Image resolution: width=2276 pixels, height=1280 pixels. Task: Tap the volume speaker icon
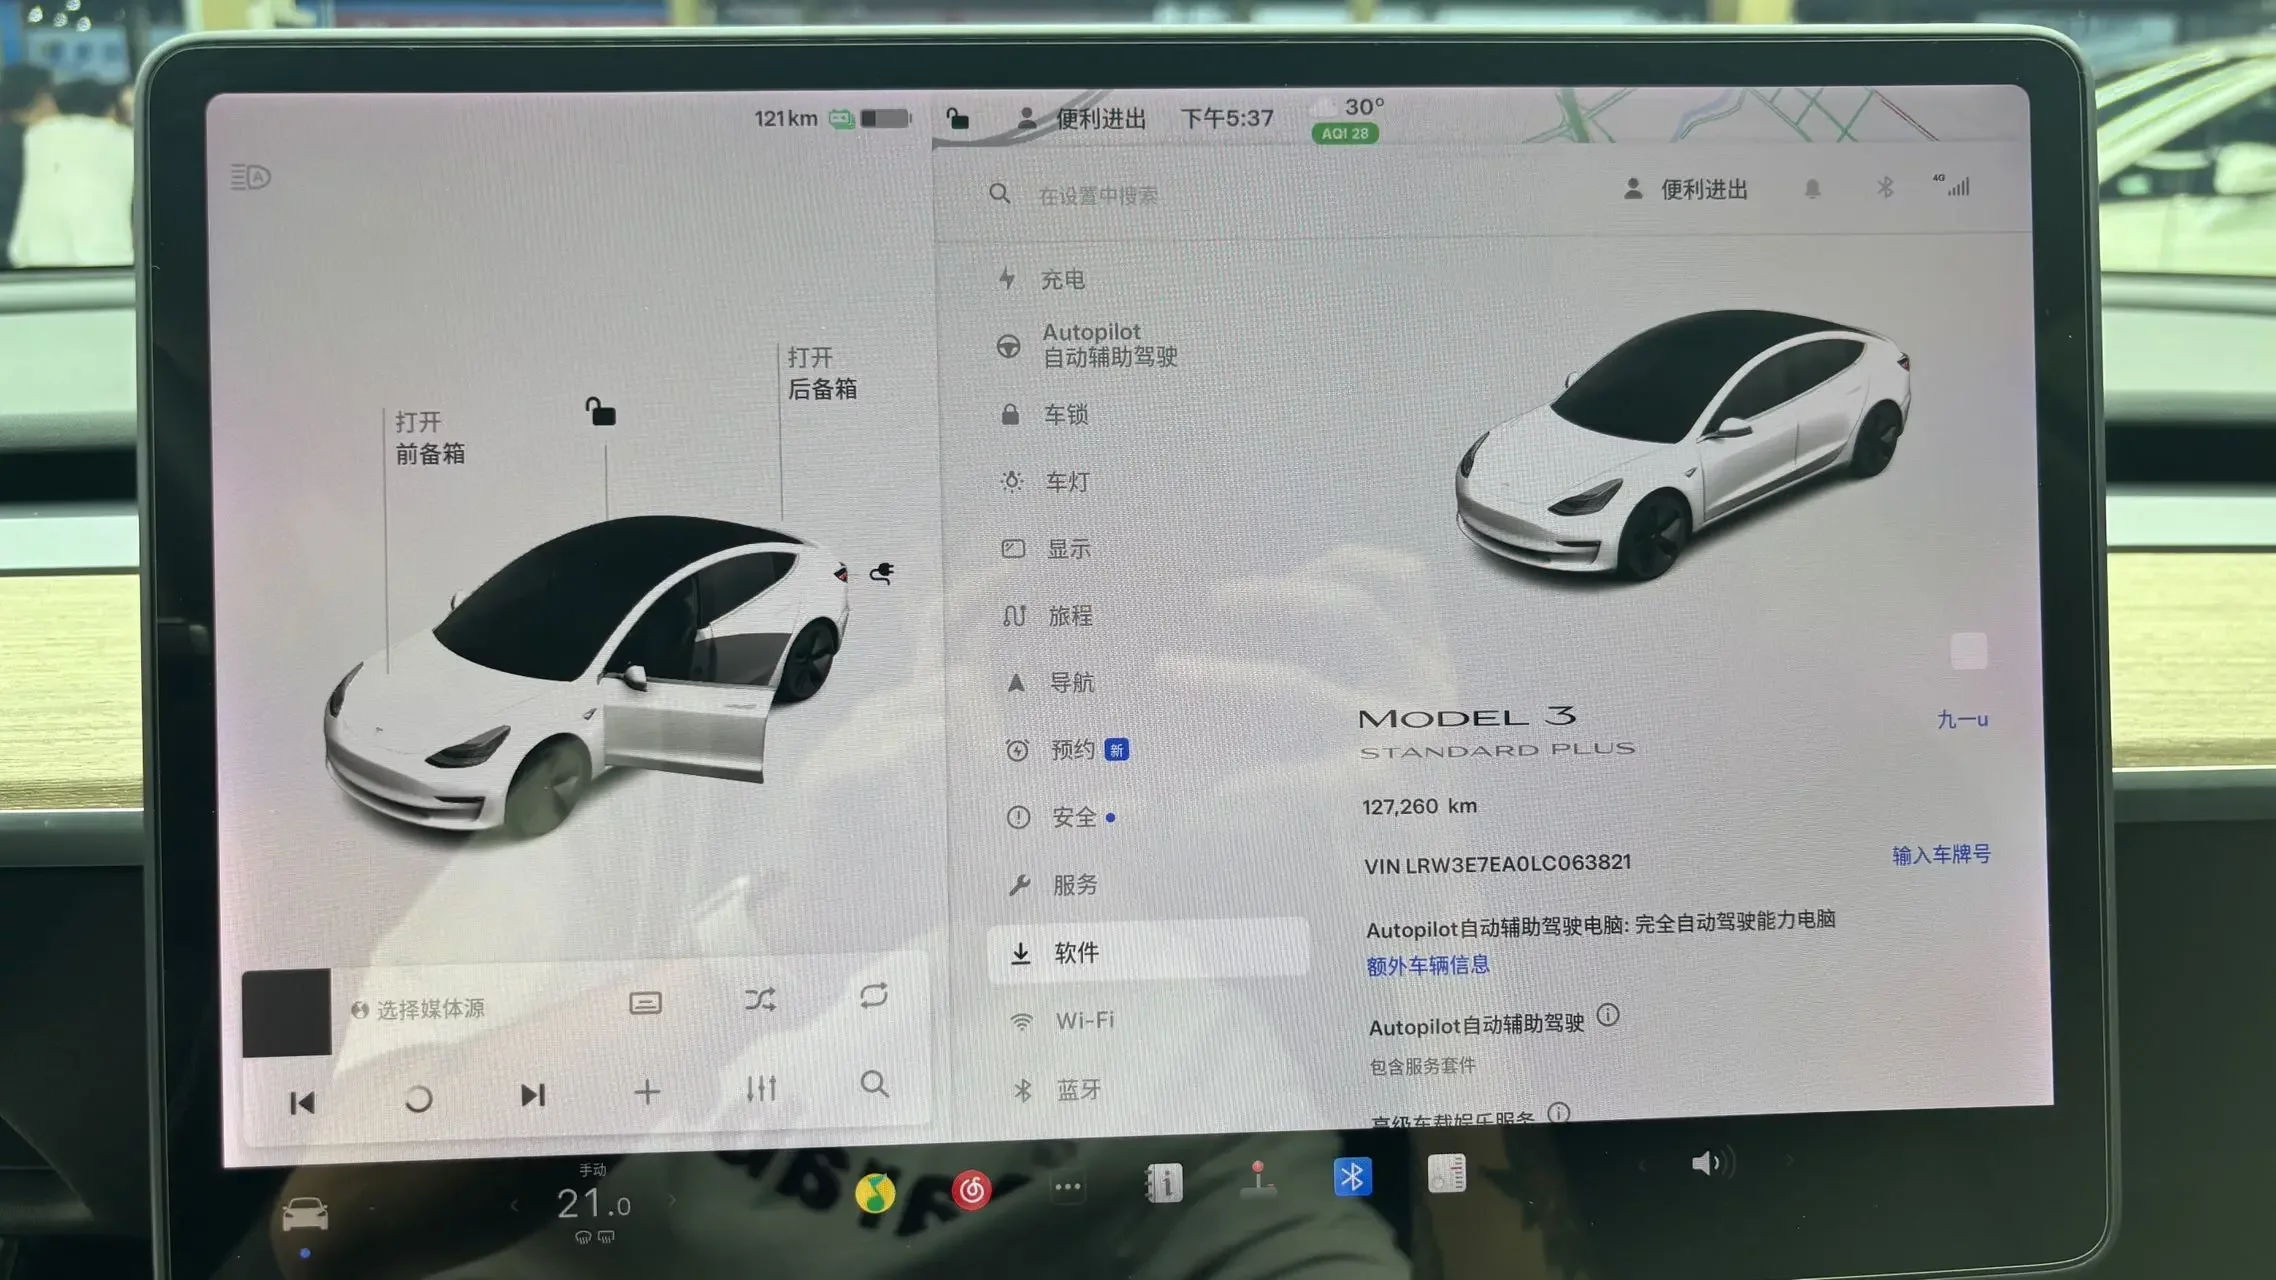click(1711, 1163)
